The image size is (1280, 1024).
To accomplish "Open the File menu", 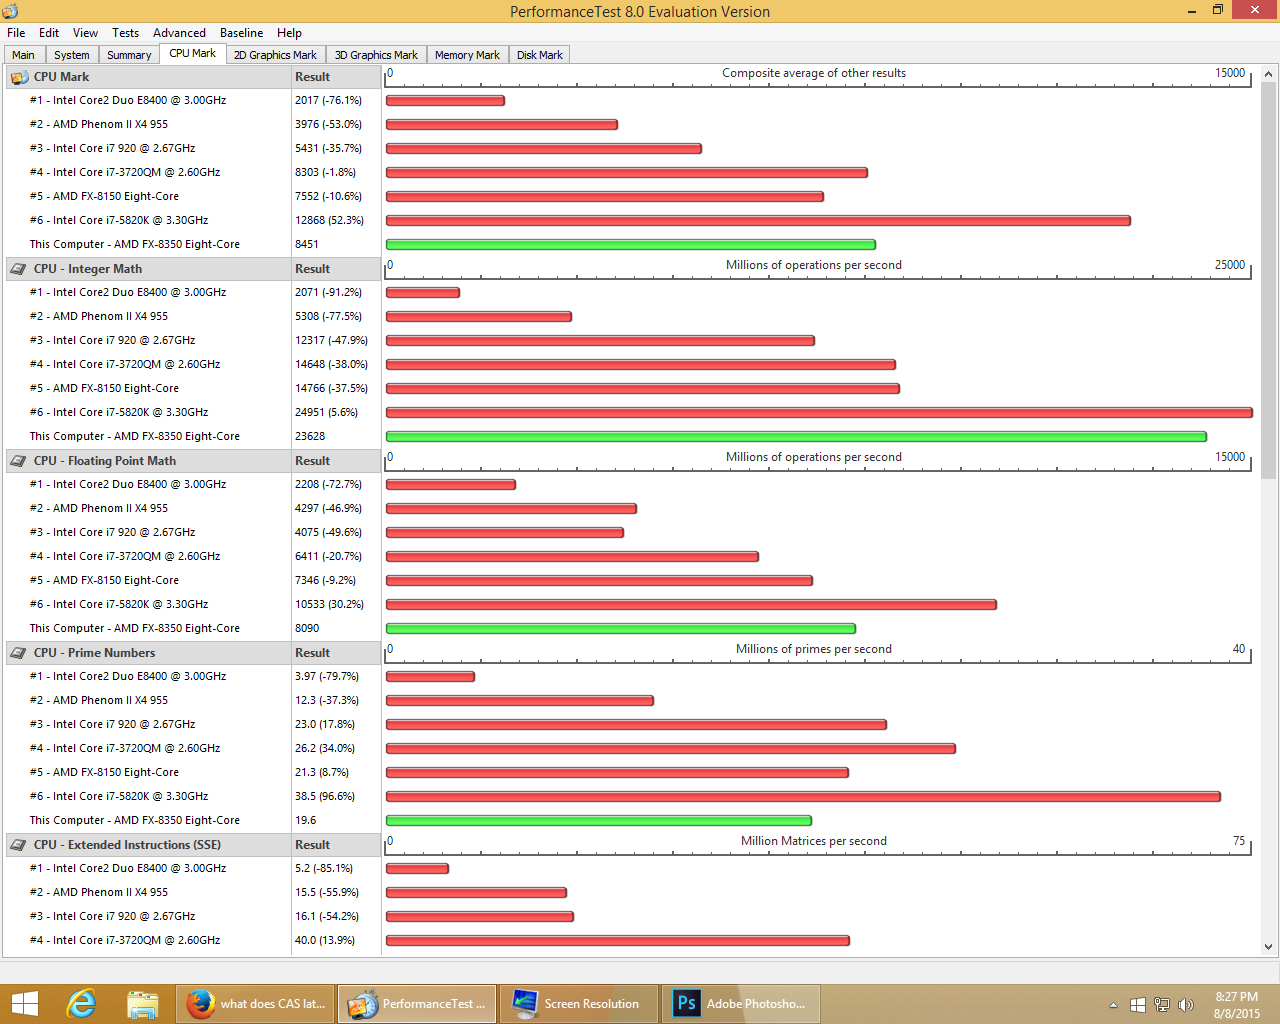I will point(16,33).
